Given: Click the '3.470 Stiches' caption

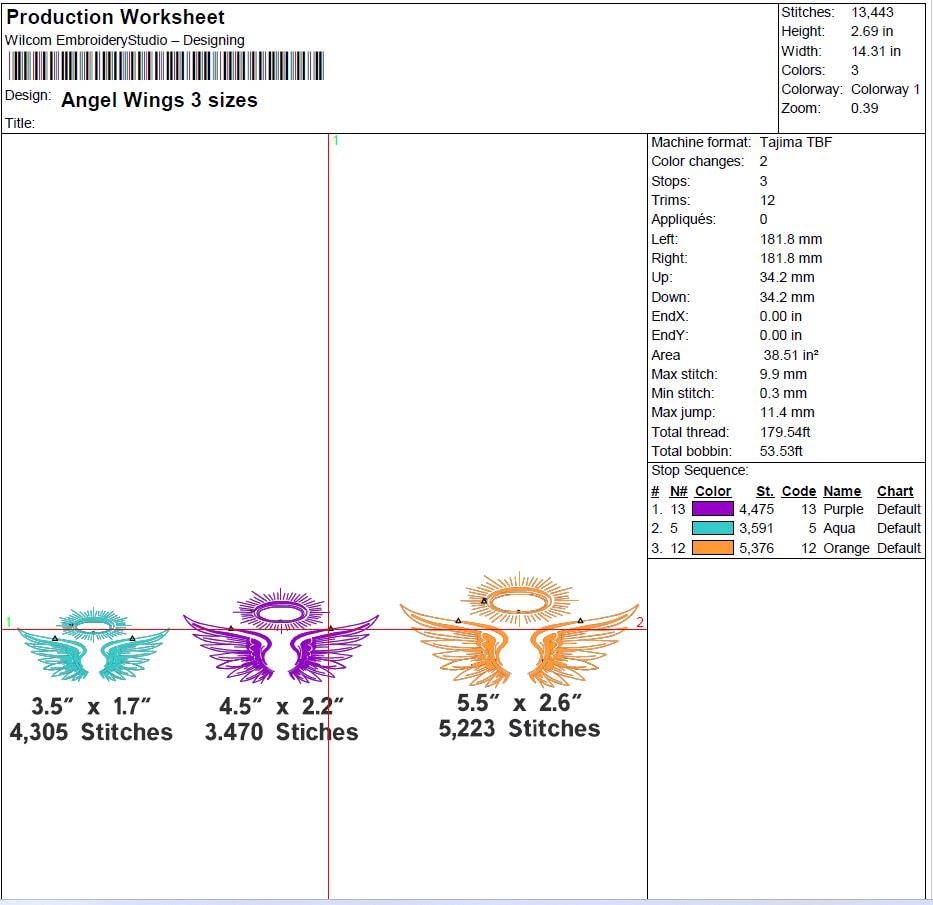Looking at the screenshot, I should click(281, 732).
